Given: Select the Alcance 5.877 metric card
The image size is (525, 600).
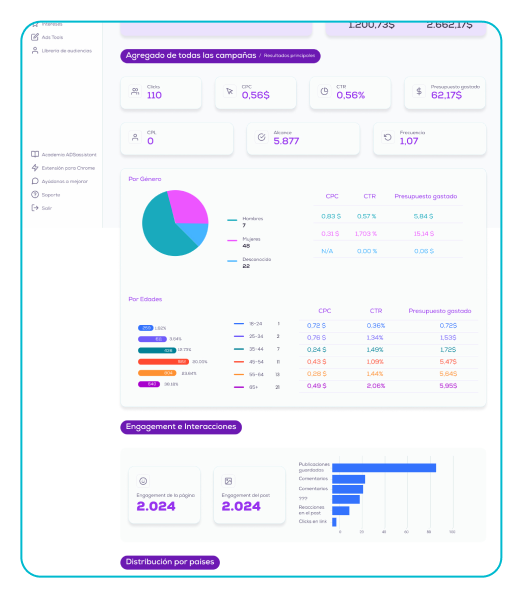Looking at the screenshot, I should [x=303, y=139].
